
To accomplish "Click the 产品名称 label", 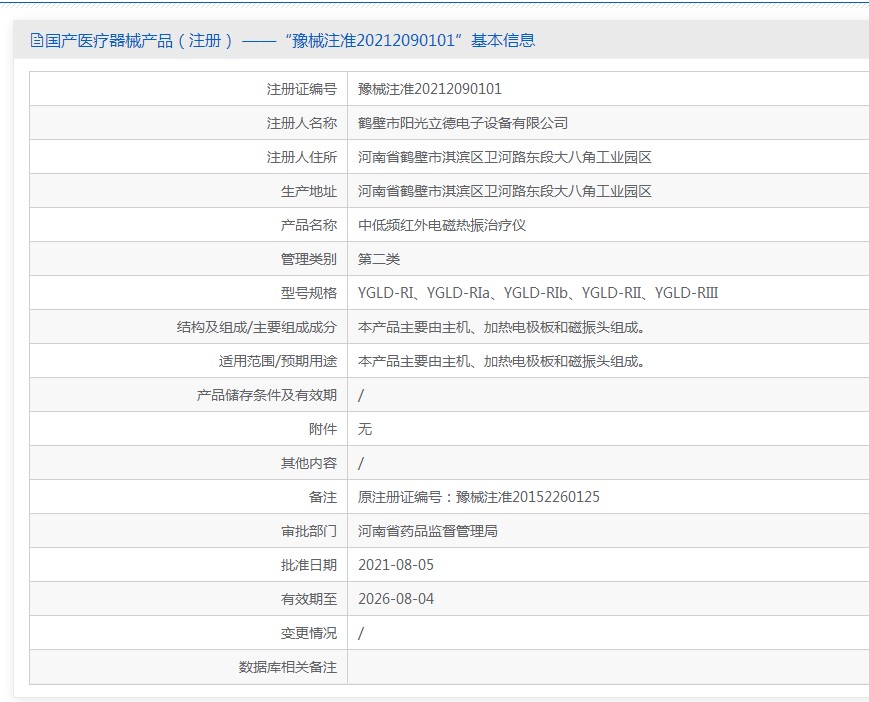I will click(309, 225).
